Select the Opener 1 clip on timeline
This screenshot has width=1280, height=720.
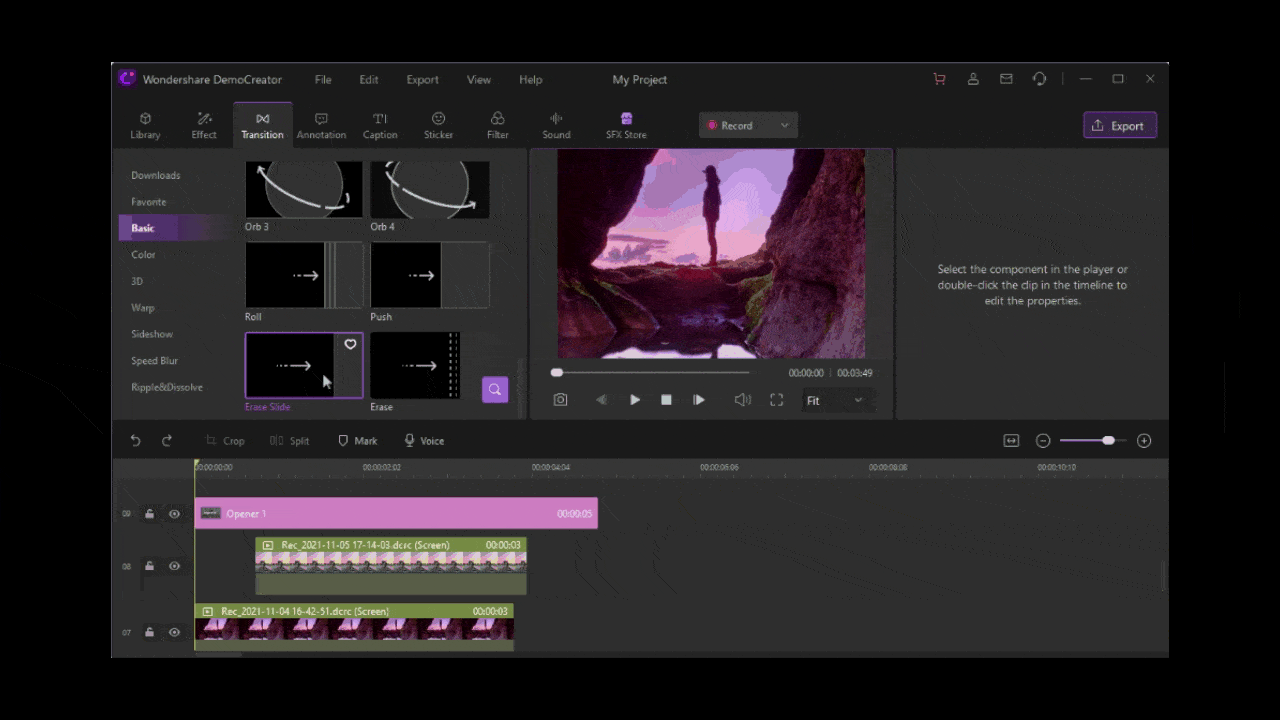click(x=395, y=514)
